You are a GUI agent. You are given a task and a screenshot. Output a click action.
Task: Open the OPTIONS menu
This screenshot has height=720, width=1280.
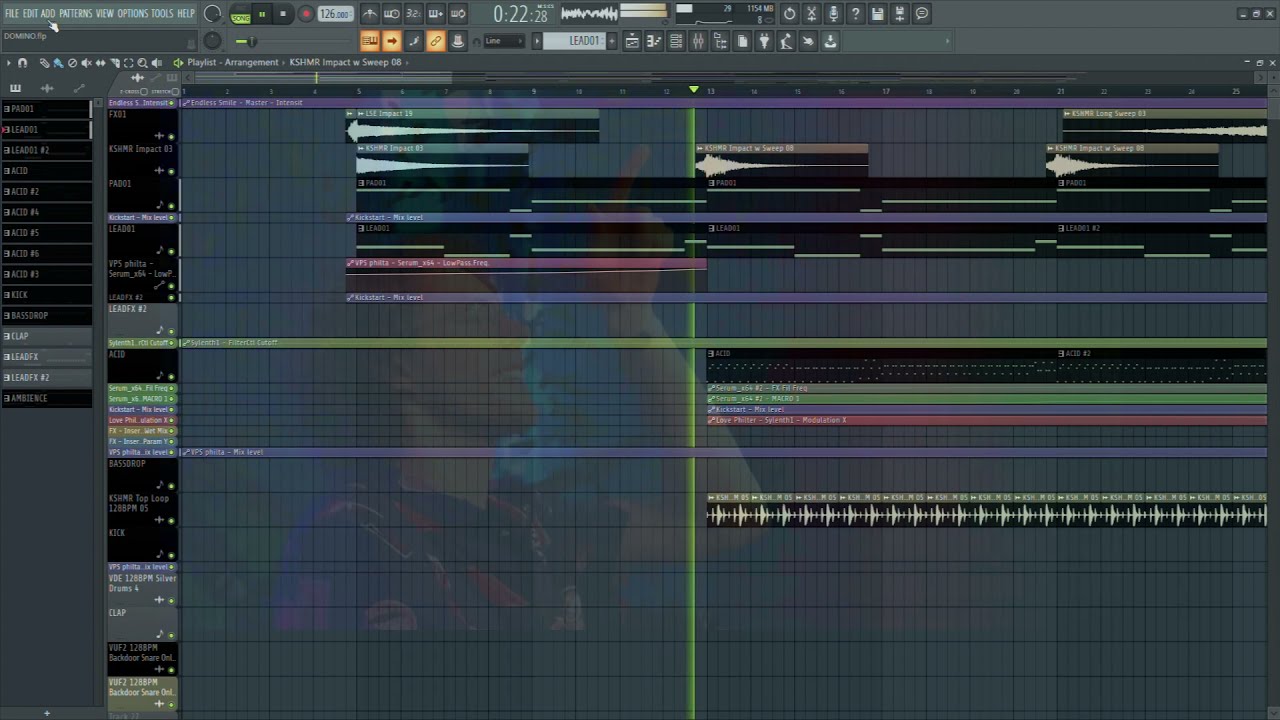coord(132,14)
